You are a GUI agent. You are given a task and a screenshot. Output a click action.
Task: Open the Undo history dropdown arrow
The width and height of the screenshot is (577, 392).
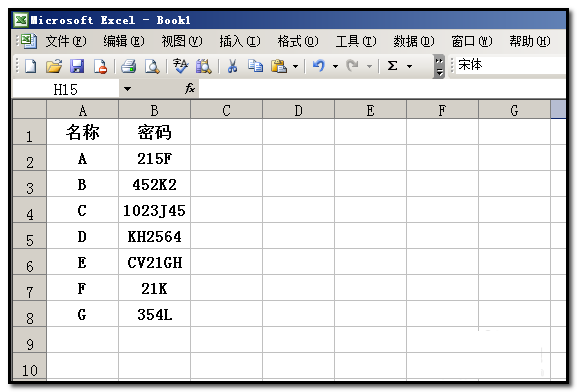[x=335, y=67]
